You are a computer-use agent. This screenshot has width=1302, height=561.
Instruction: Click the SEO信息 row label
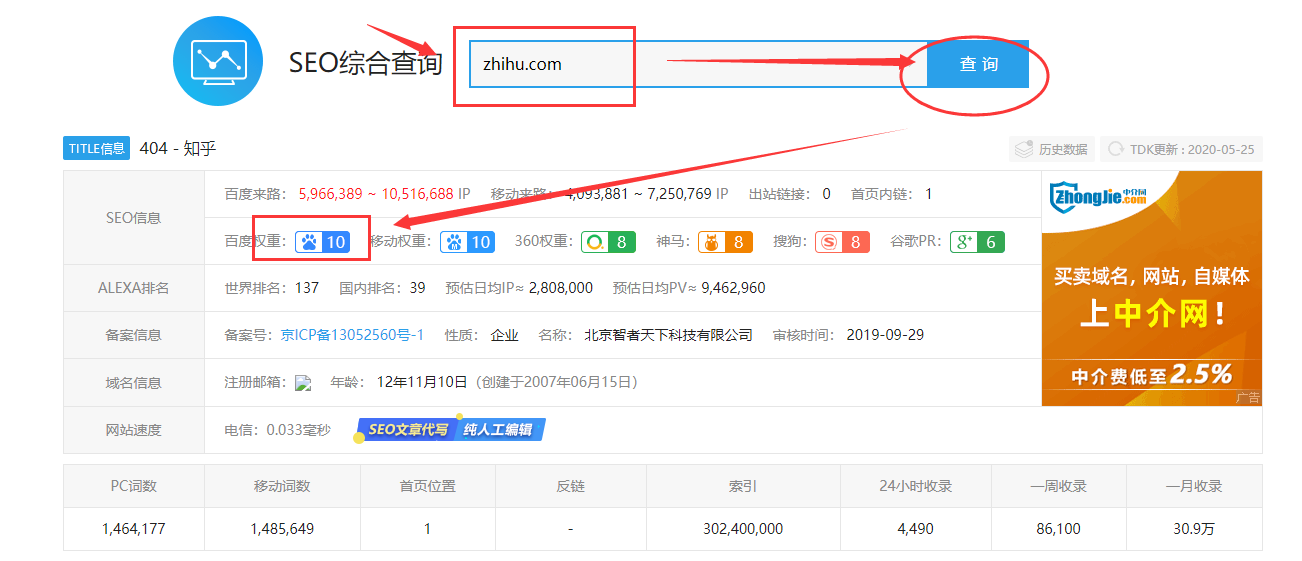(133, 217)
